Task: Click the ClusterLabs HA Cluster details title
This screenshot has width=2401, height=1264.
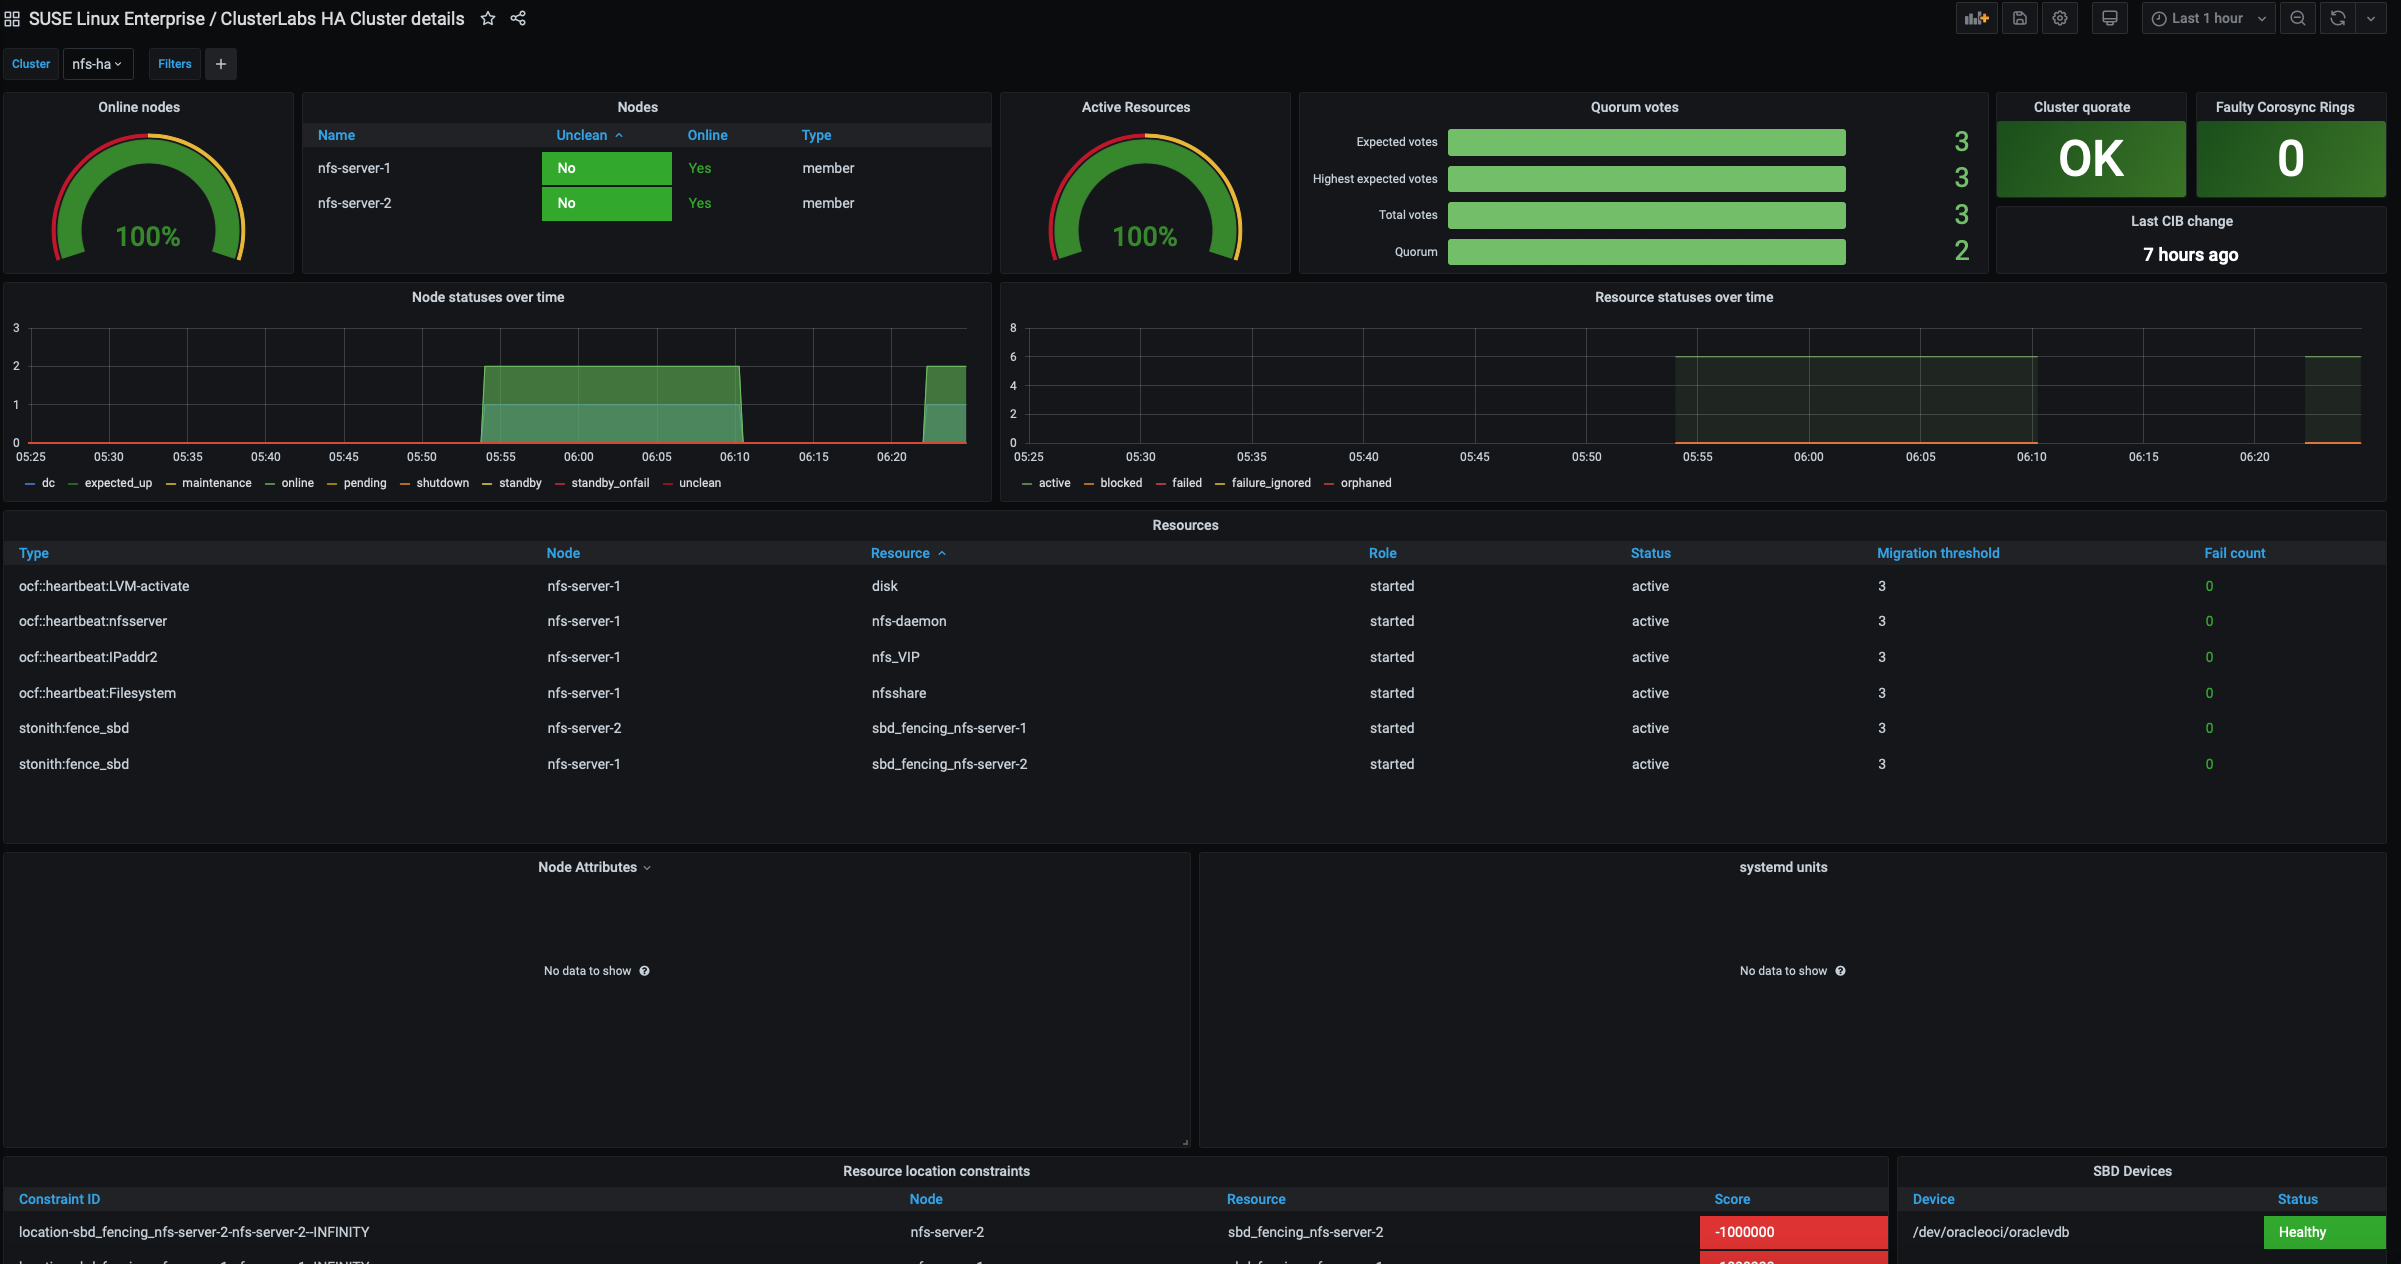Action: coord(342,18)
